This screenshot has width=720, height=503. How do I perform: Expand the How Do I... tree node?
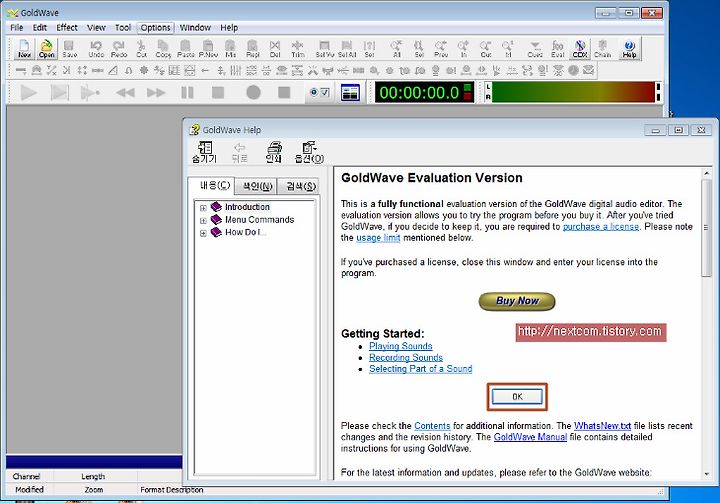(x=203, y=233)
